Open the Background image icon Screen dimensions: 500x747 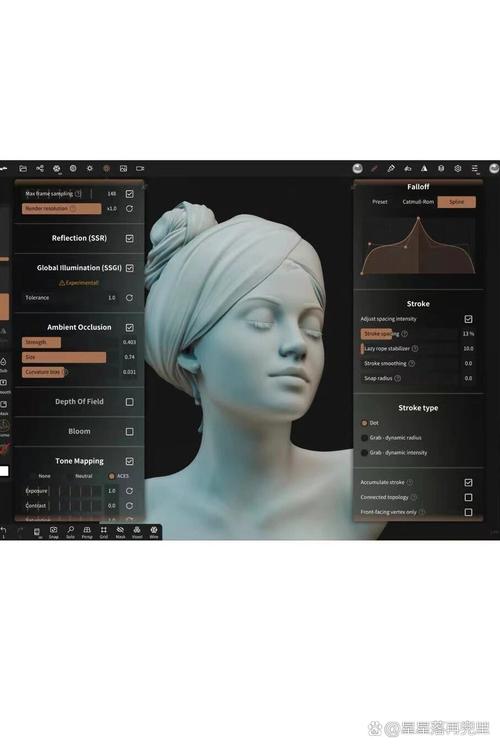123,168
